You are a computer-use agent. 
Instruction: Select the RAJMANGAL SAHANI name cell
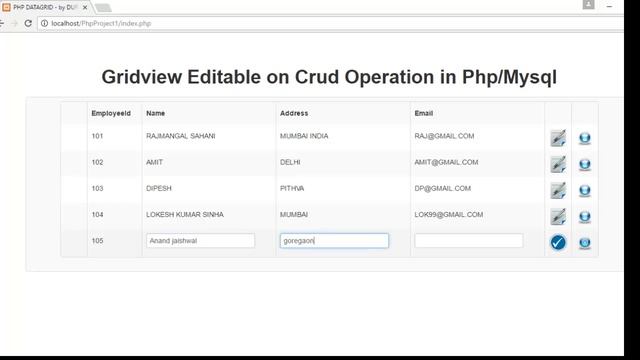coord(181,136)
